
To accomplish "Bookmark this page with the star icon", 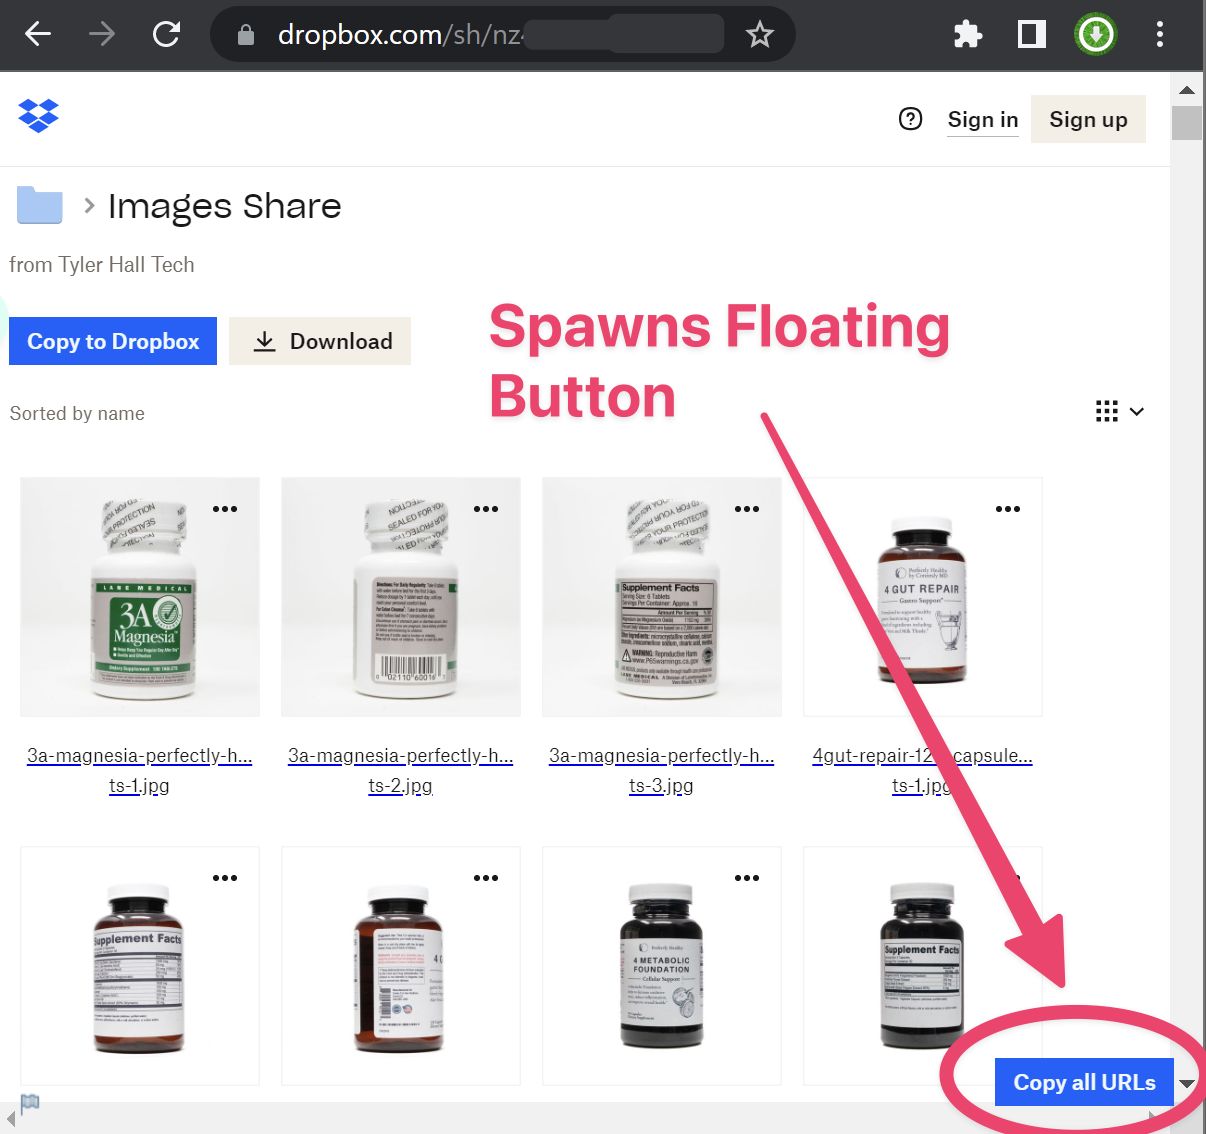I will [760, 35].
